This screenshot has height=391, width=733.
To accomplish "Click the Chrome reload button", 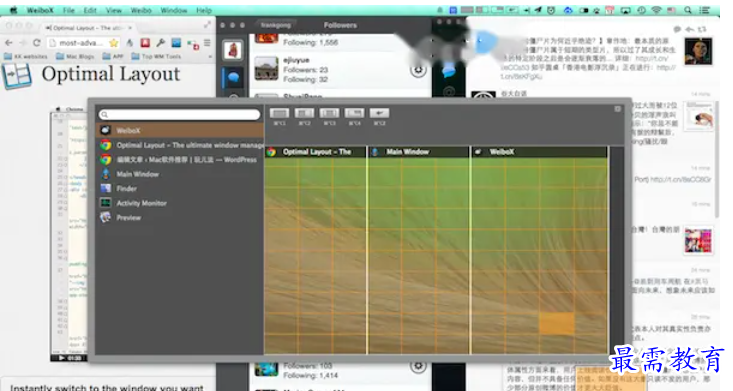I will [x=36, y=43].
